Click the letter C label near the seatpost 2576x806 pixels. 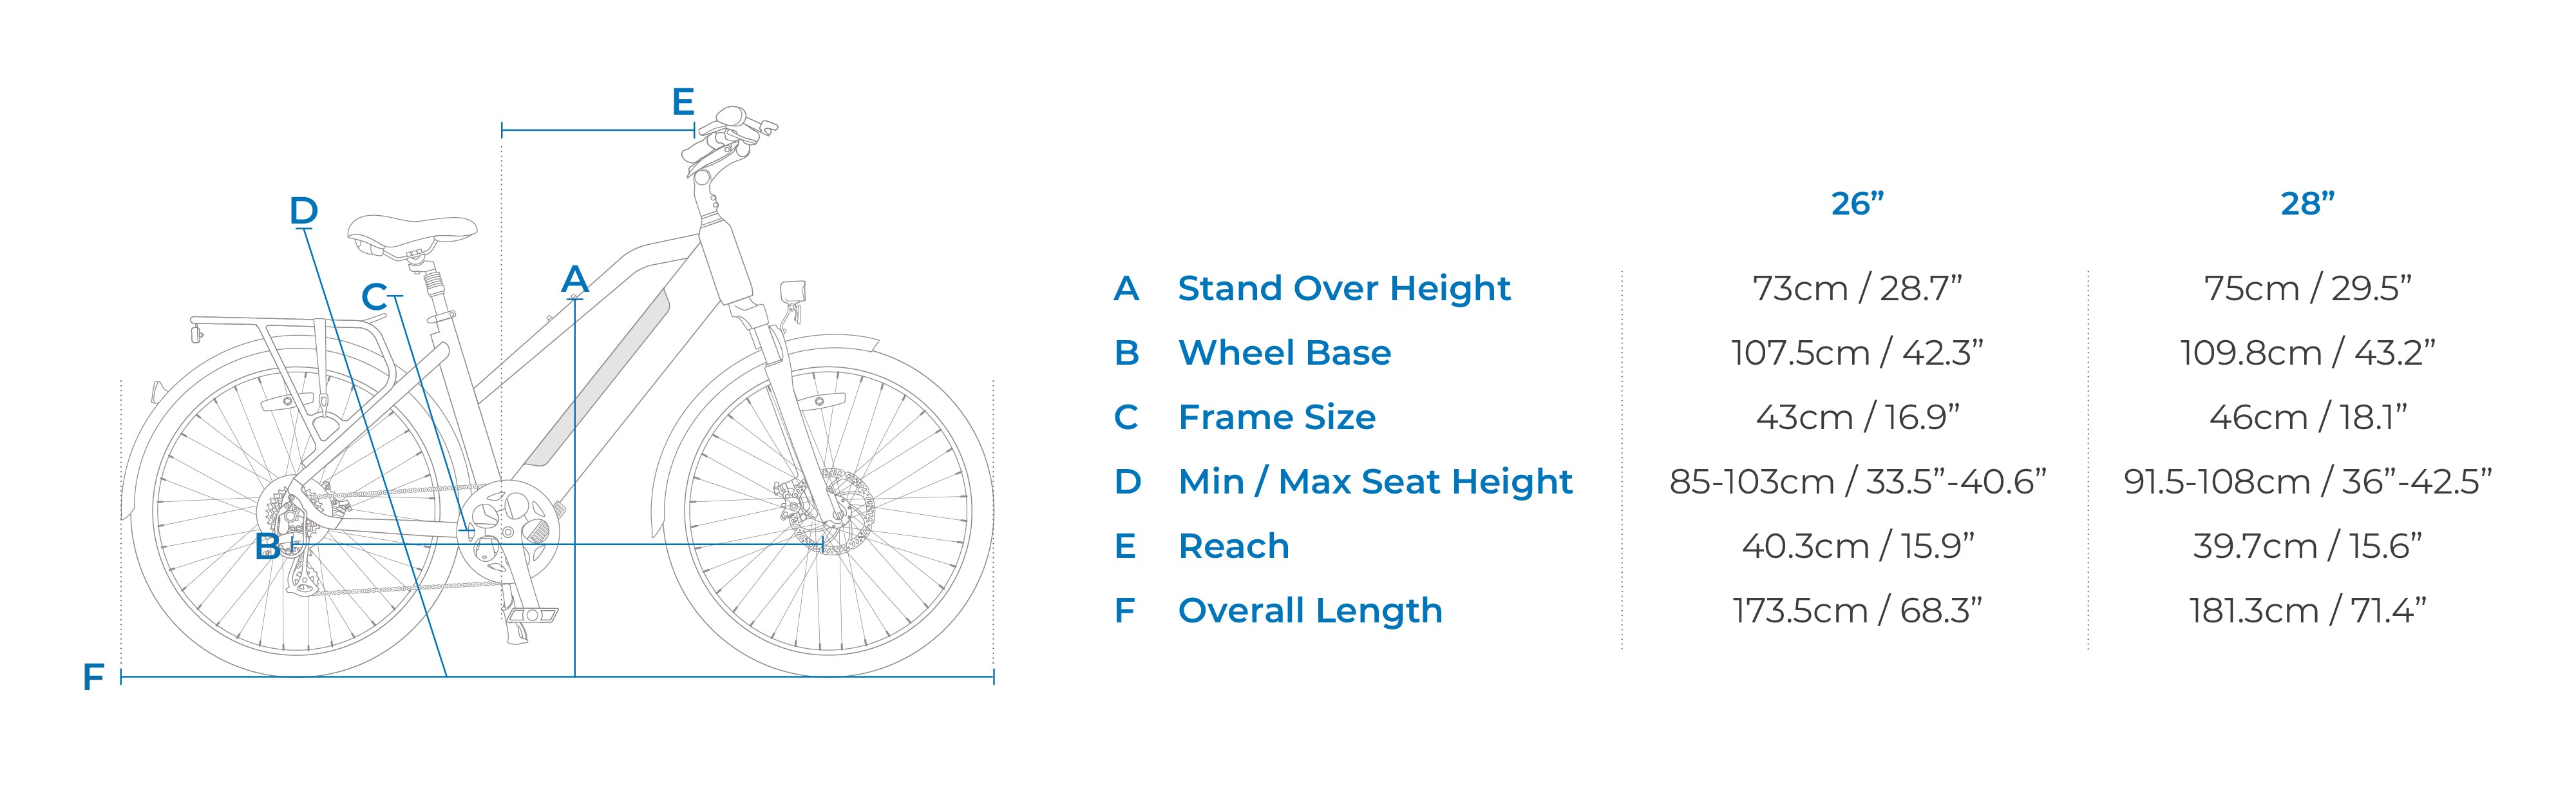tap(374, 297)
